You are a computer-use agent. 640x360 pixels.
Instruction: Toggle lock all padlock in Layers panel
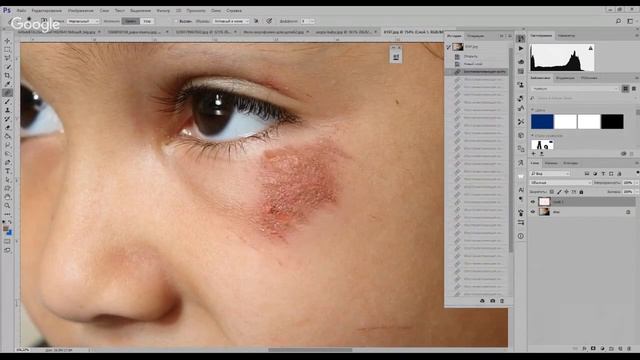pos(581,191)
